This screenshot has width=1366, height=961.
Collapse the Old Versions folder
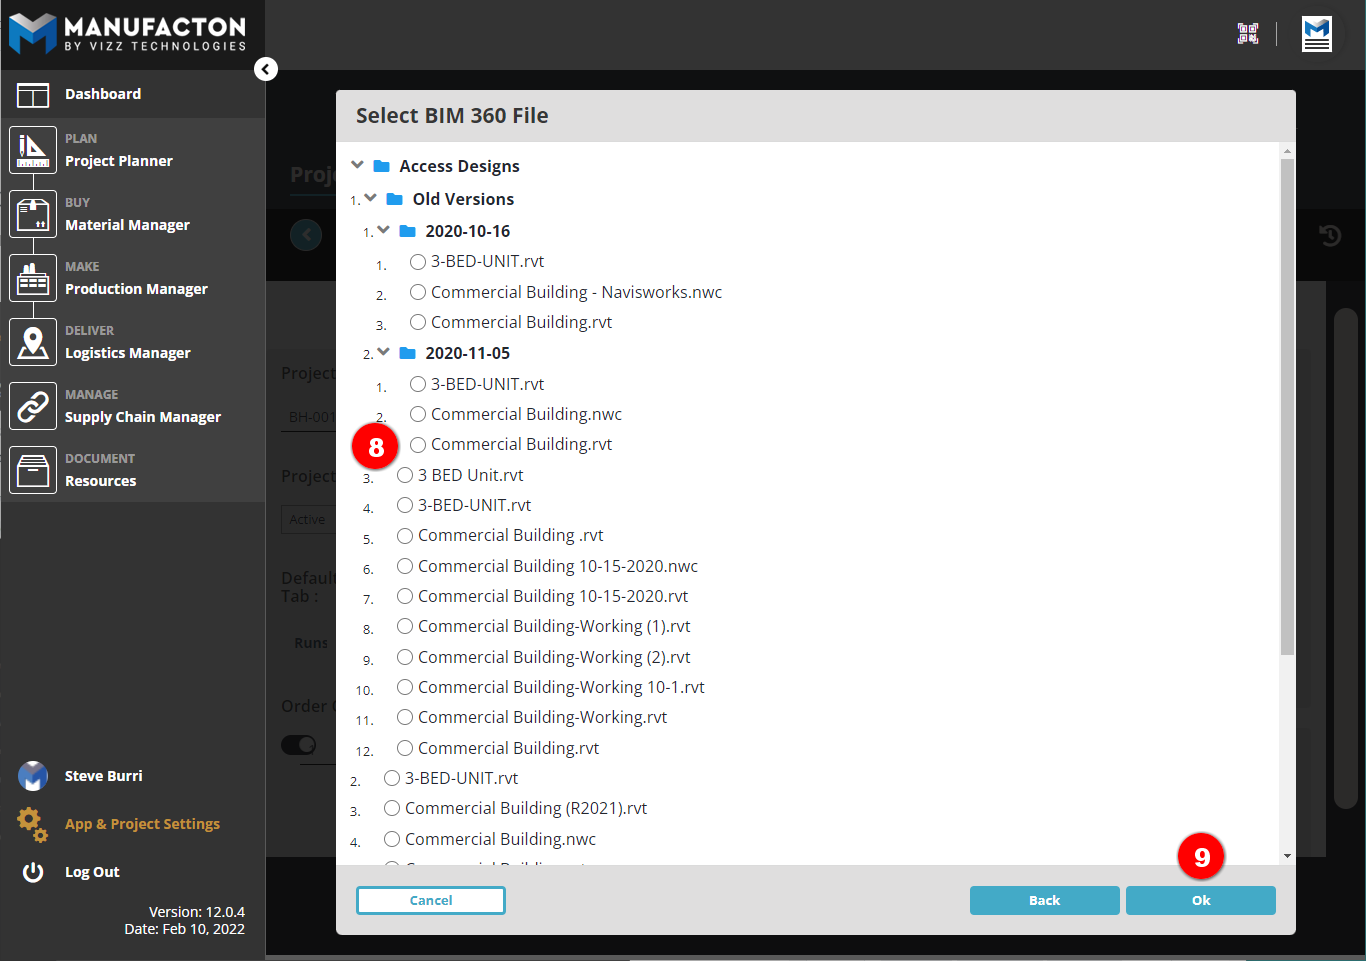pyautogui.click(x=371, y=198)
